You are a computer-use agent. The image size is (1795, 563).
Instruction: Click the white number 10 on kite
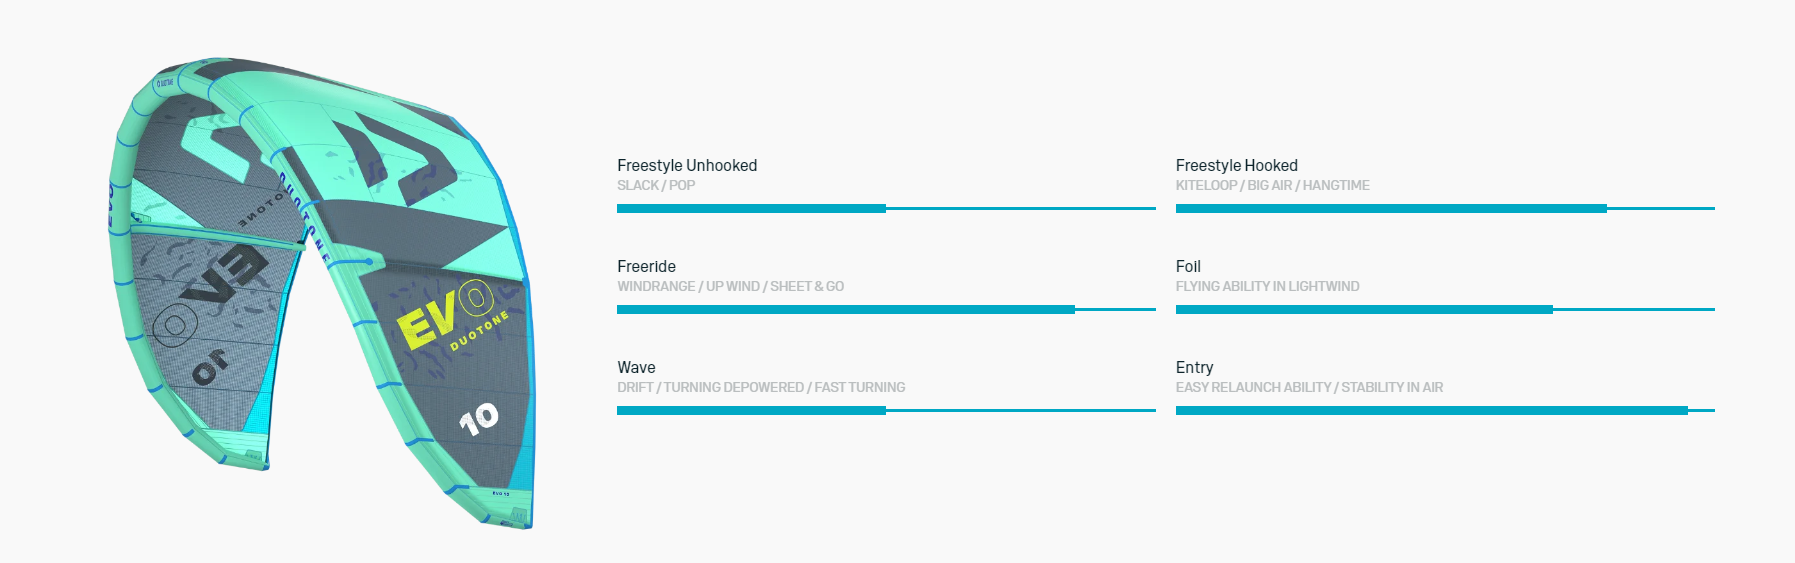pyautogui.click(x=479, y=418)
